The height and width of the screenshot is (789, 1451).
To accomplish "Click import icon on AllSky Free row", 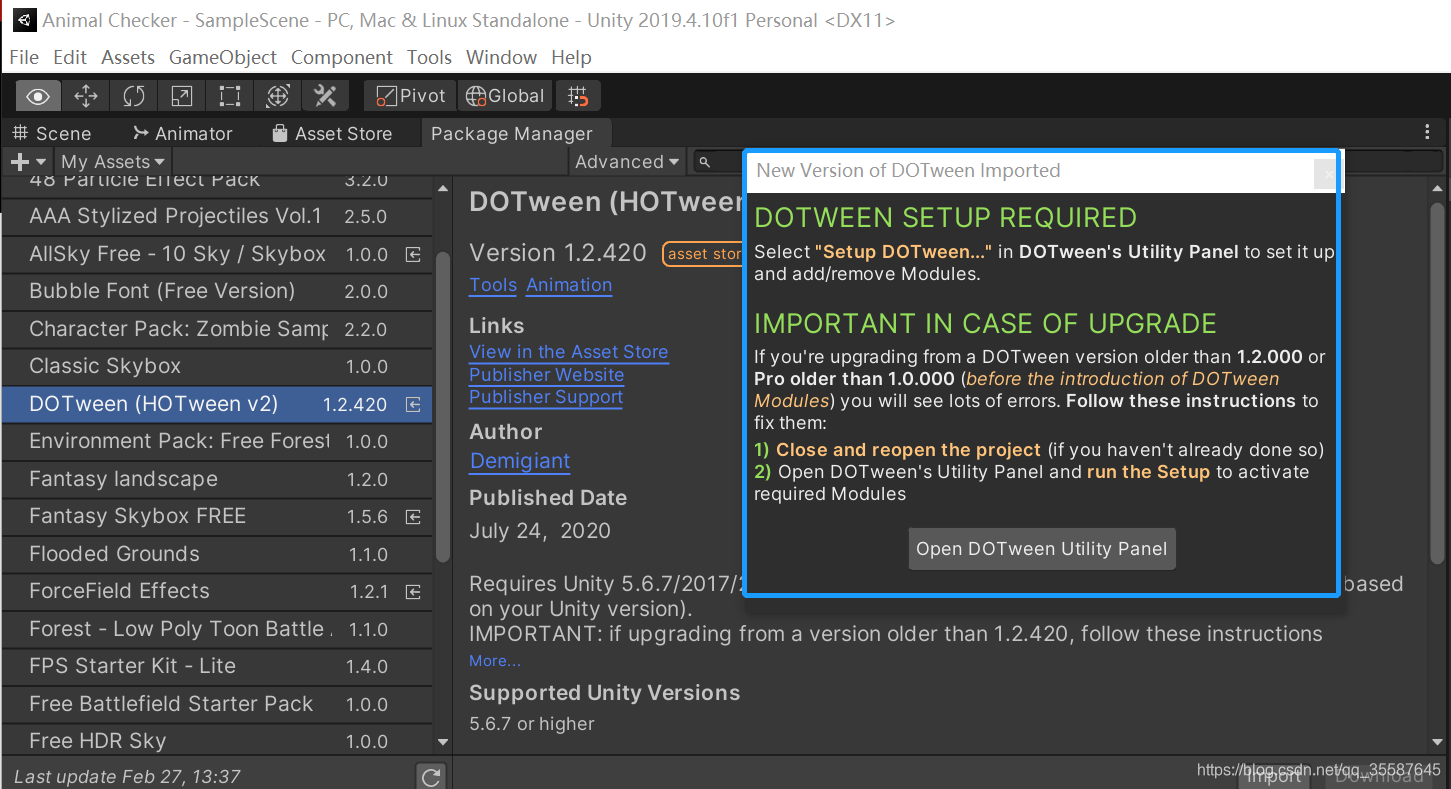I will (413, 255).
